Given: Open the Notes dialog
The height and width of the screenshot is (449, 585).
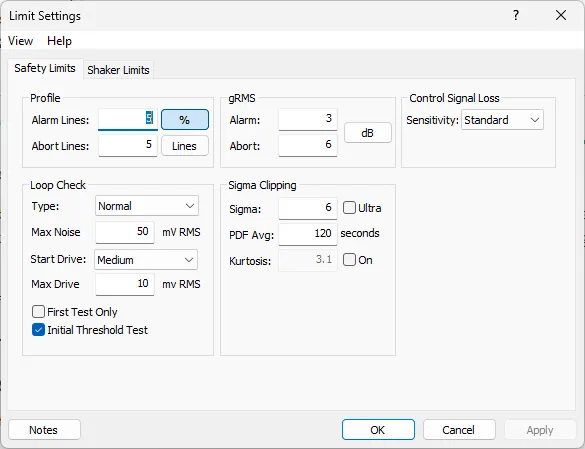Looking at the screenshot, I should (44, 430).
